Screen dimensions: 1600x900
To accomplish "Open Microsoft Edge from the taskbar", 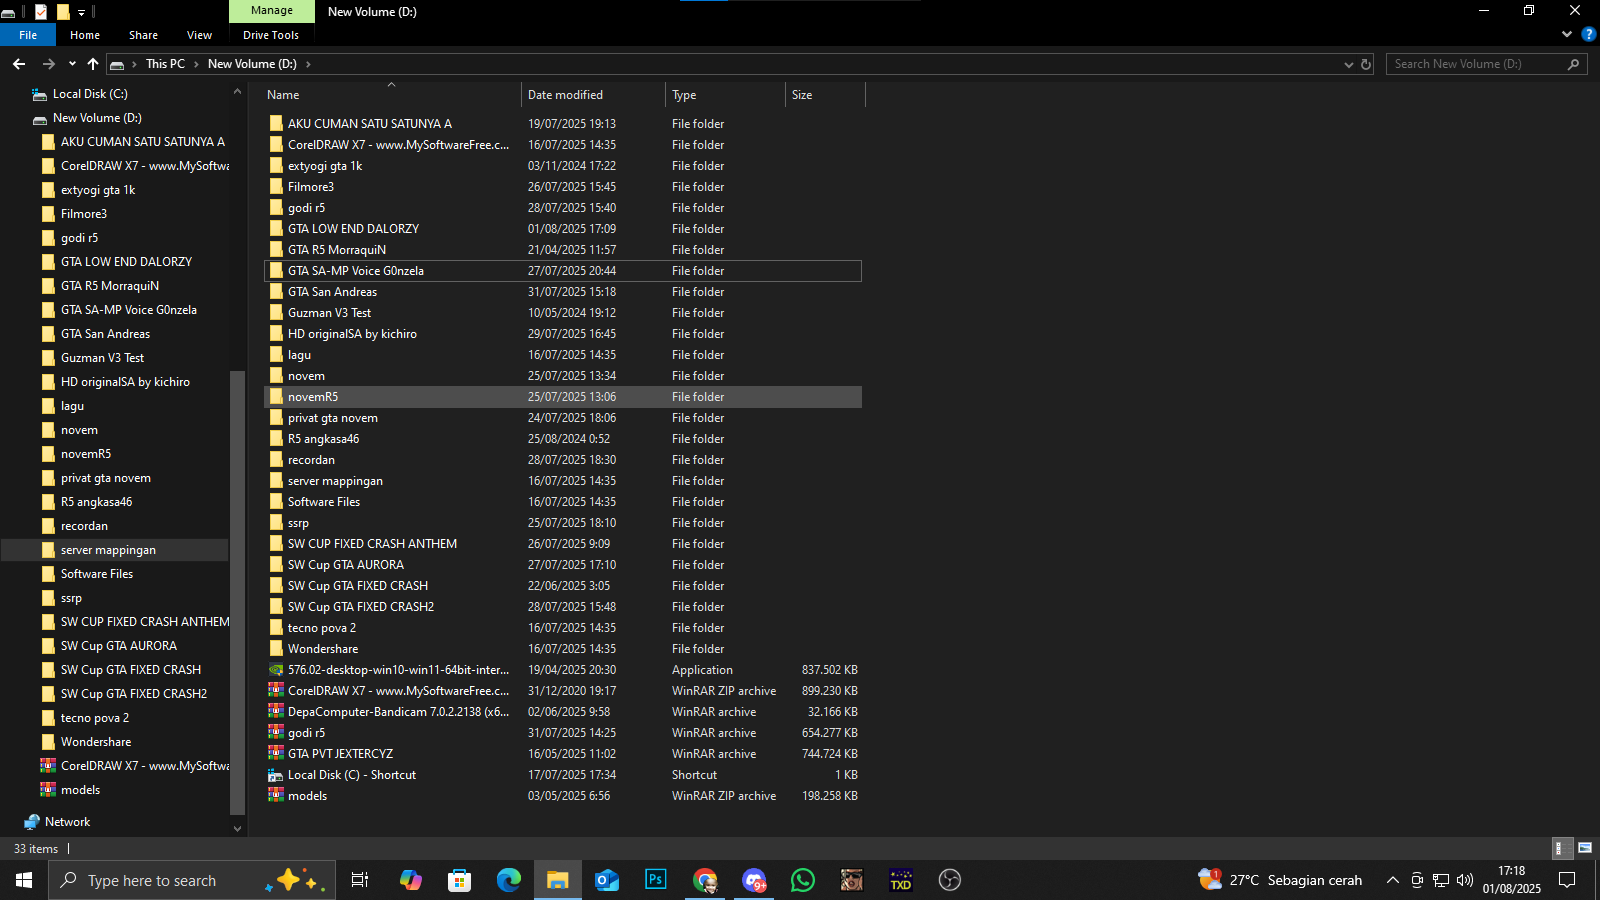I will 509,880.
